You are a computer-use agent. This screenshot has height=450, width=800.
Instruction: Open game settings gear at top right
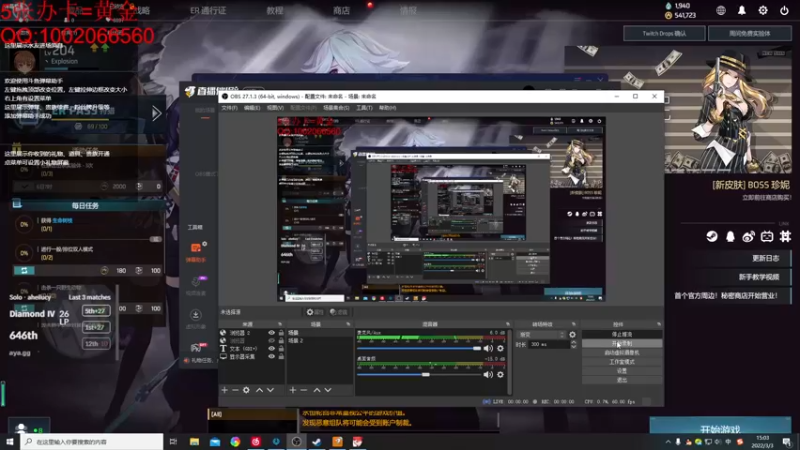[x=763, y=10]
